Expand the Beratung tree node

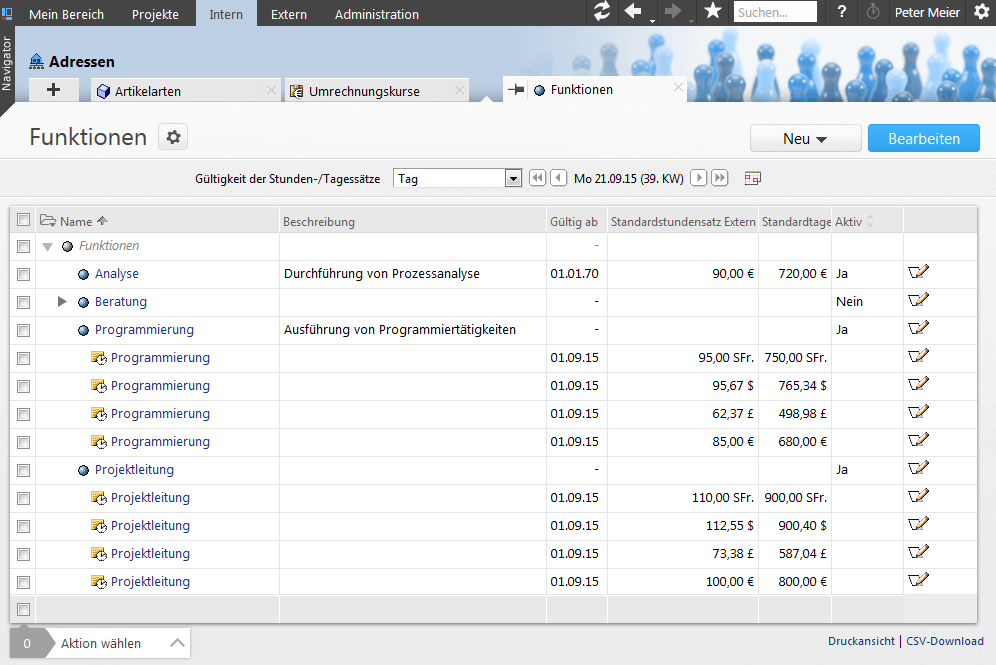click(x=62, y=301)
